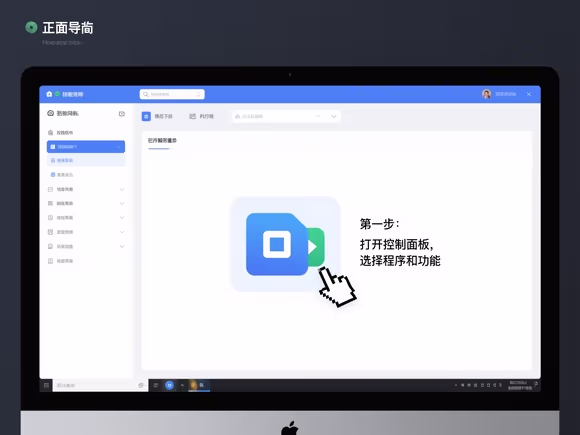Expand the first collapsed group below the sub-items

point(86,189)
